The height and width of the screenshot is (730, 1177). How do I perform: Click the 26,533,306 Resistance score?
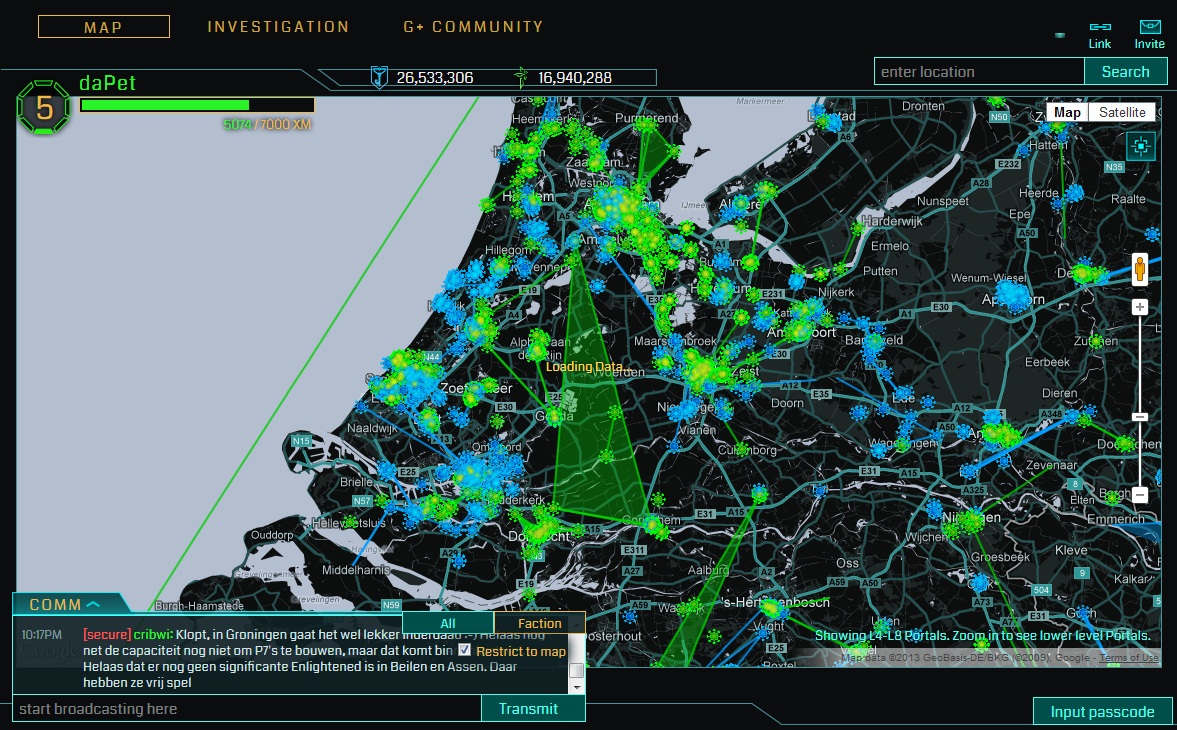435,77
